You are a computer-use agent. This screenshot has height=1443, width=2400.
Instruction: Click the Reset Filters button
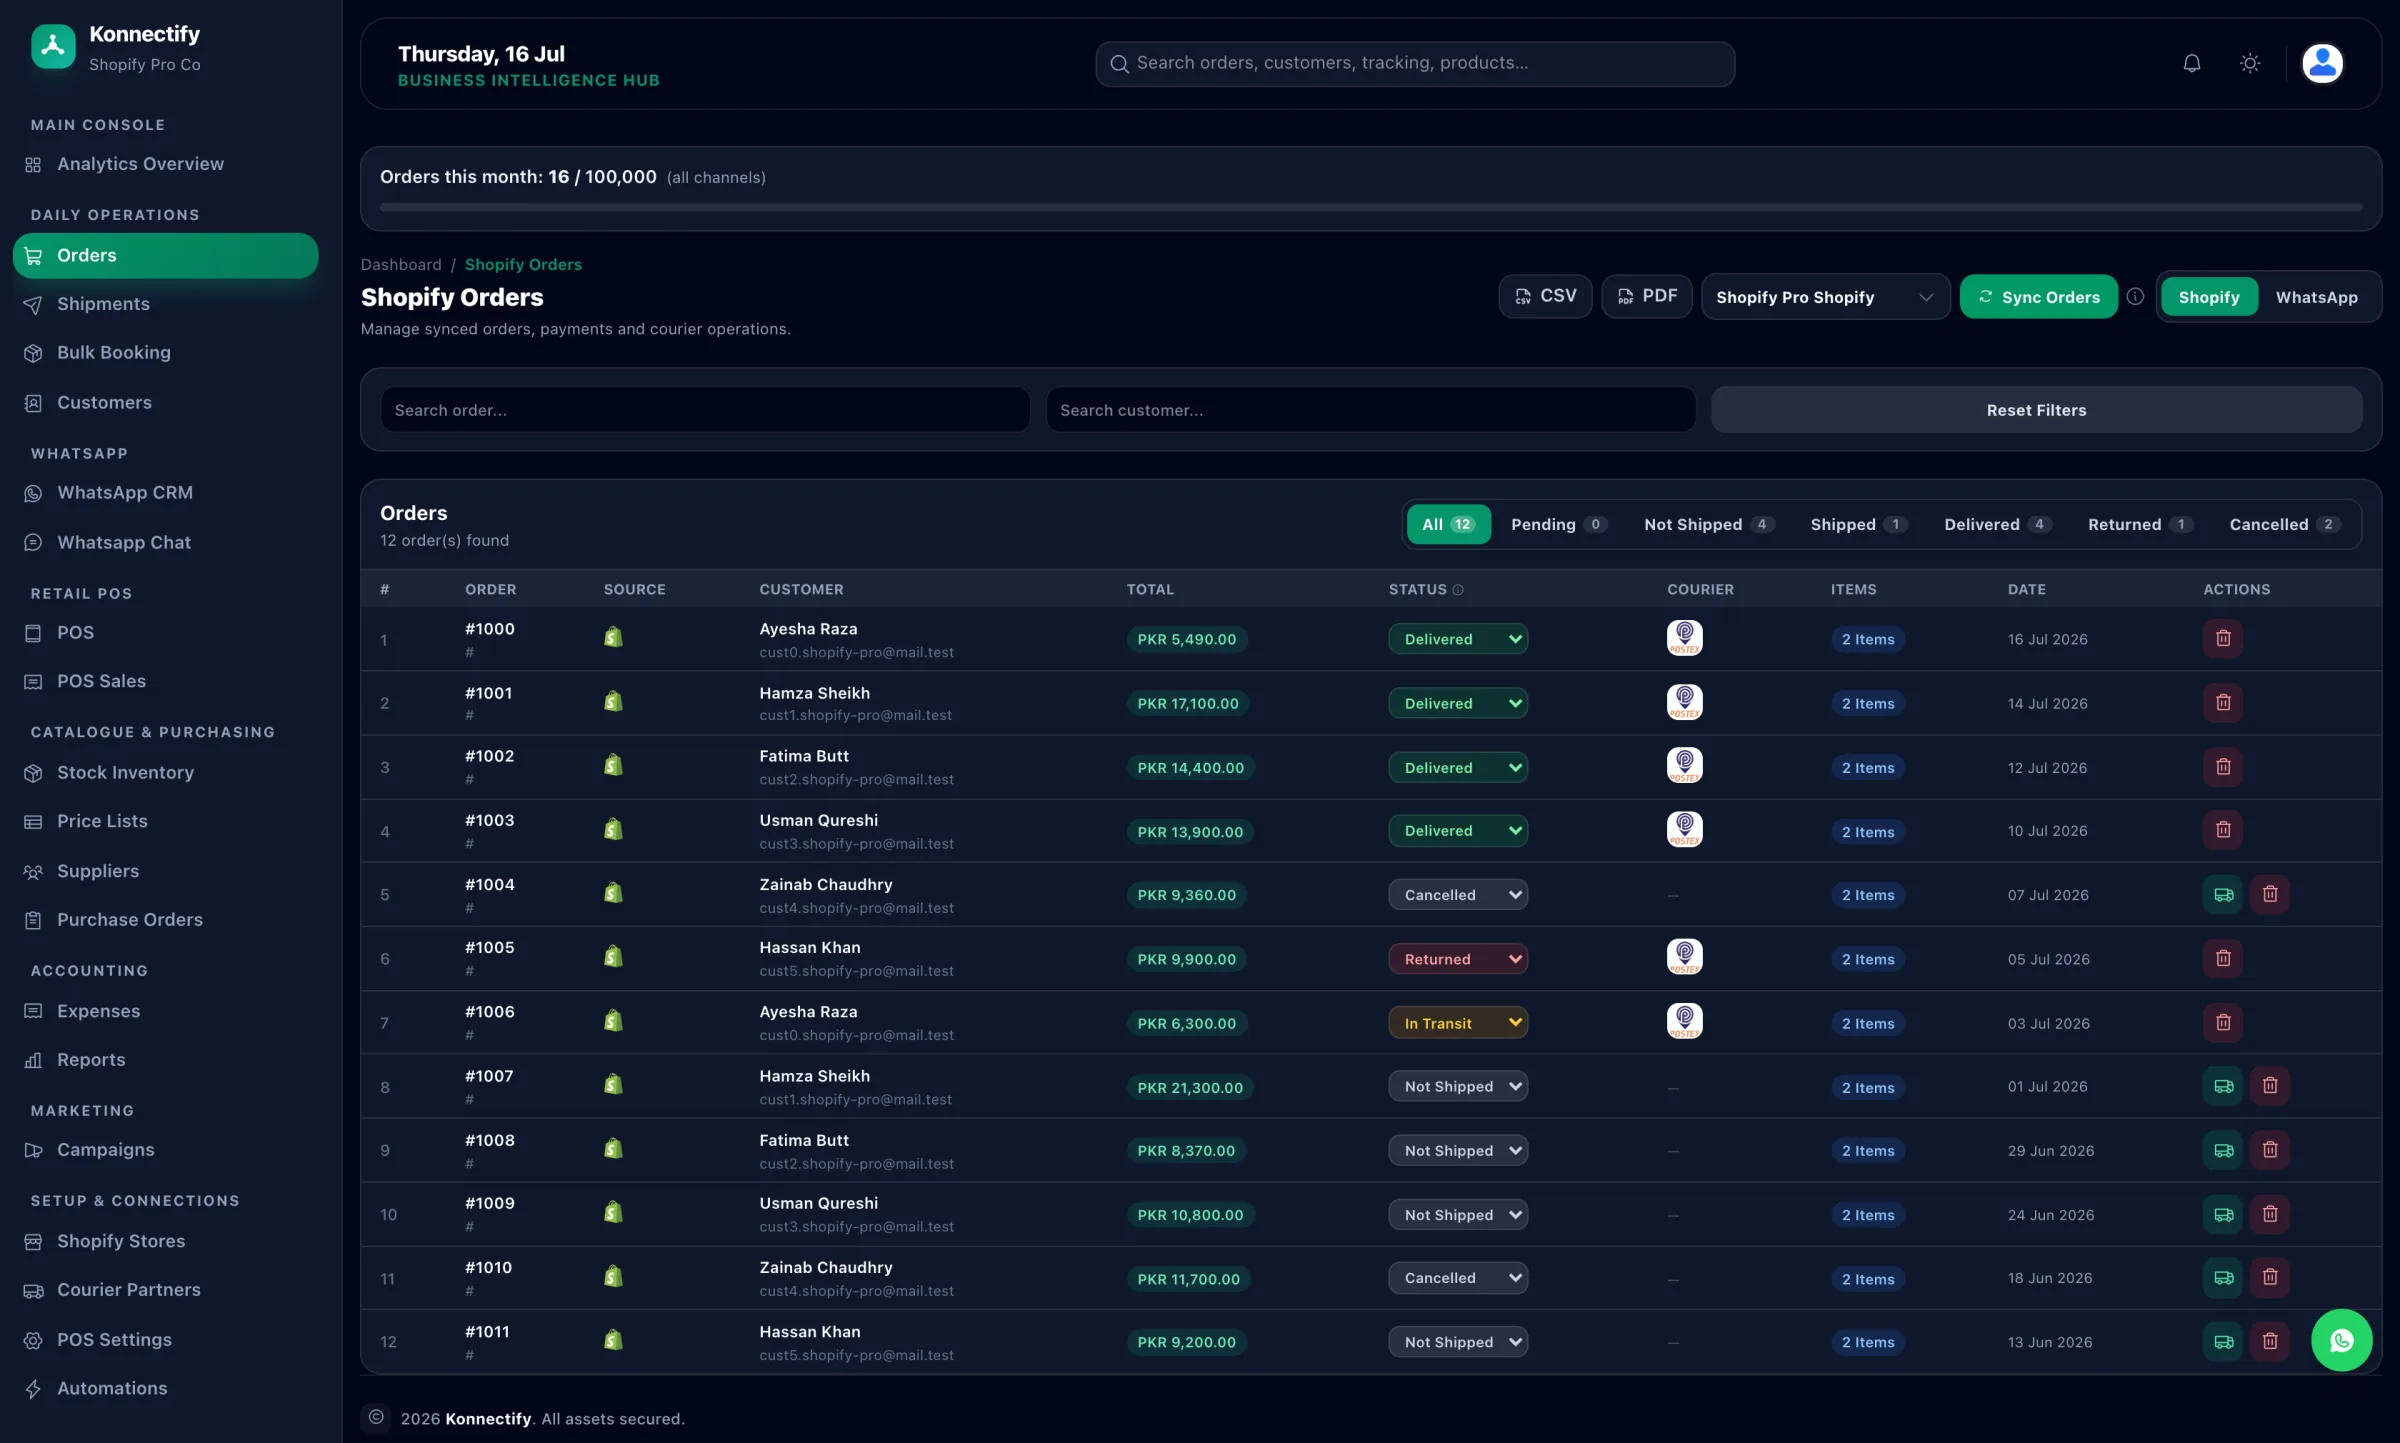click(x=2036, y=410)
